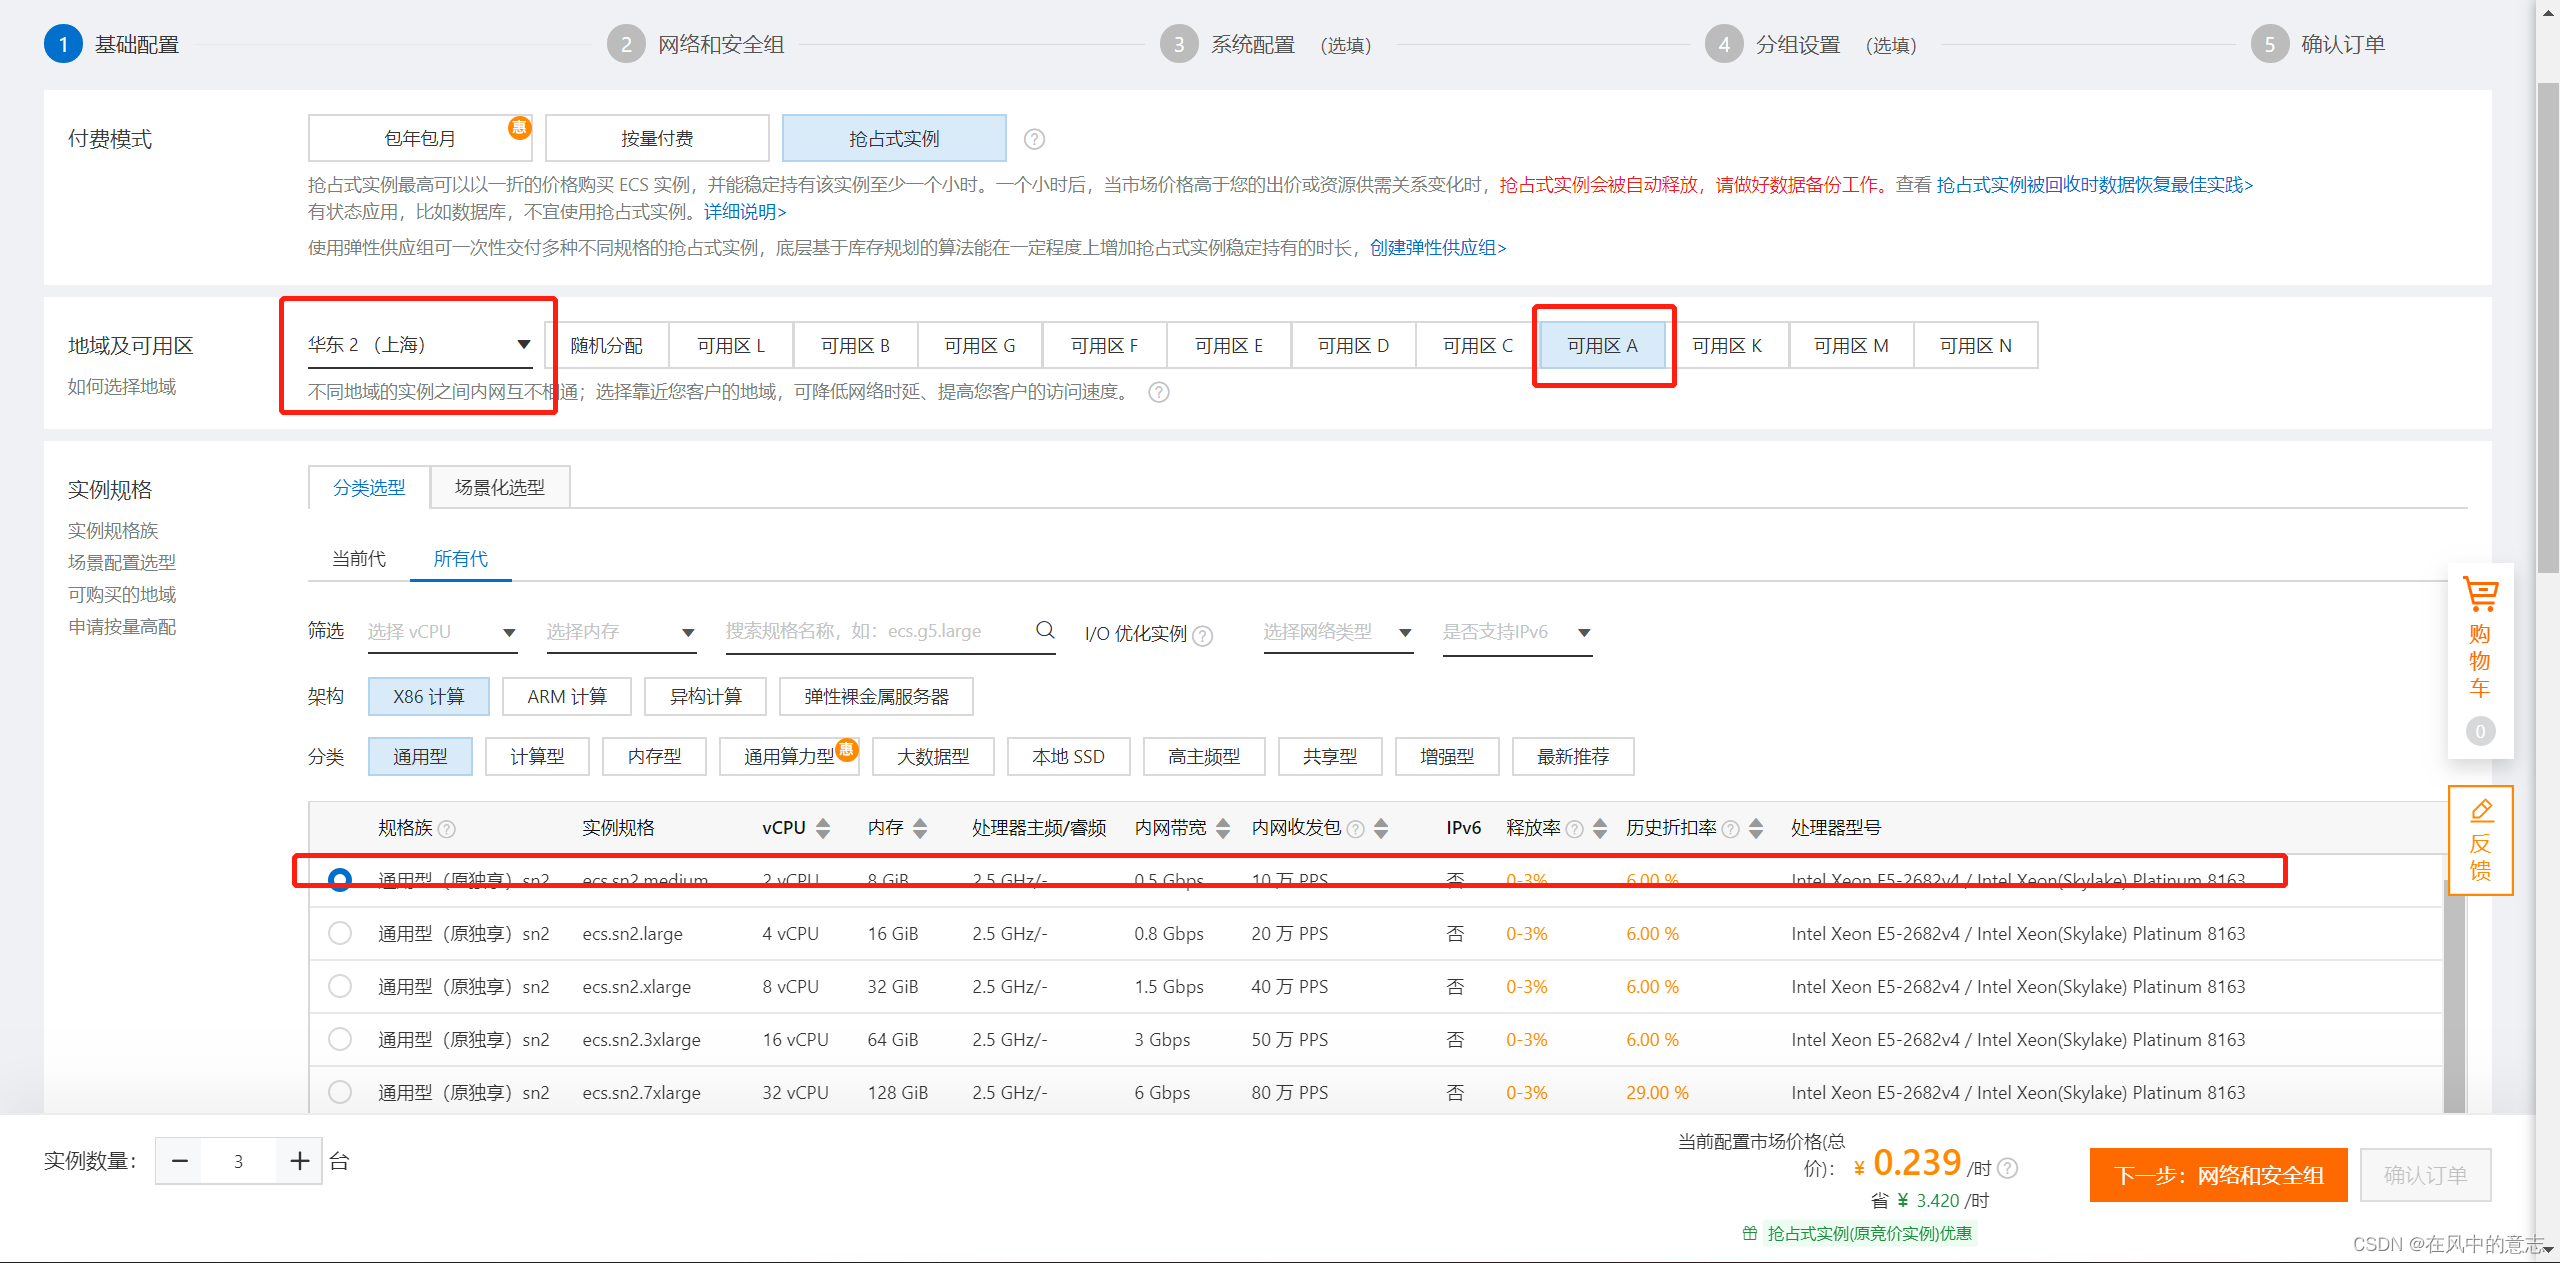Open 如何选择地域 link

click(x=122, y=387)
